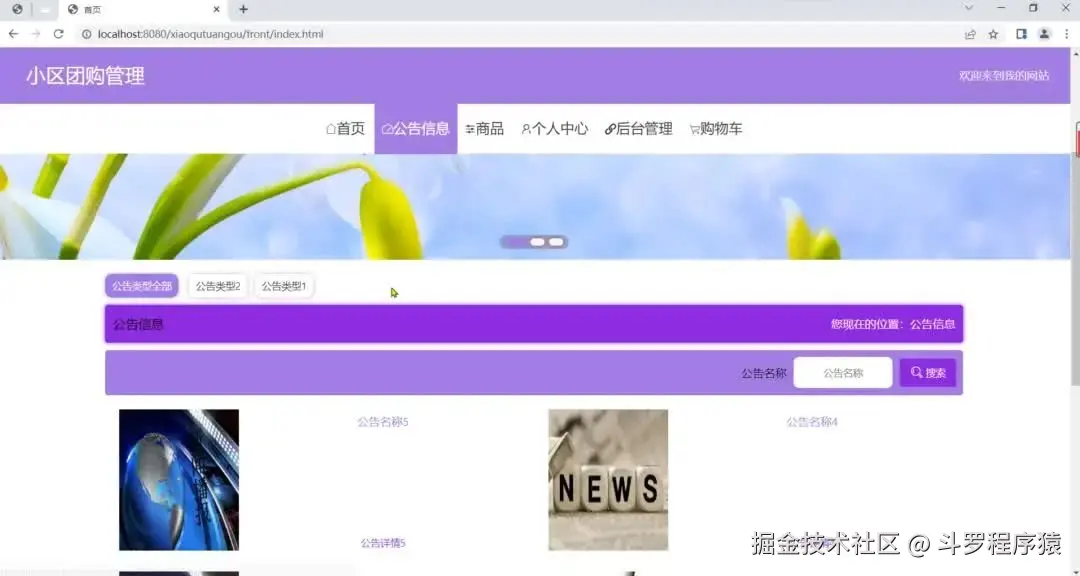Open a new browser tab with plus
Screen dimensions: 1080x576
(x=243, y=9)
